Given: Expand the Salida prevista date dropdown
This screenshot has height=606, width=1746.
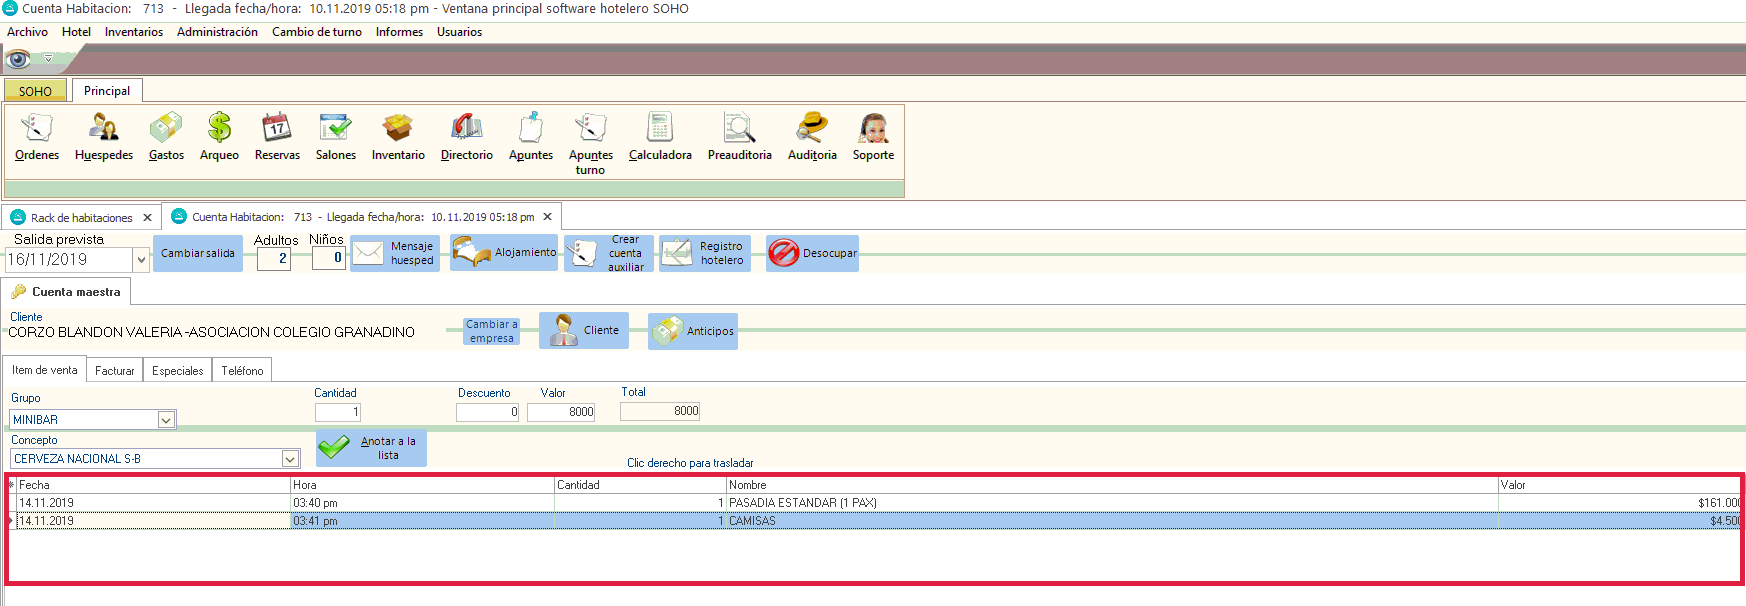Looking at the screenshot, I should pyautogui.click(x=141, y=260).
